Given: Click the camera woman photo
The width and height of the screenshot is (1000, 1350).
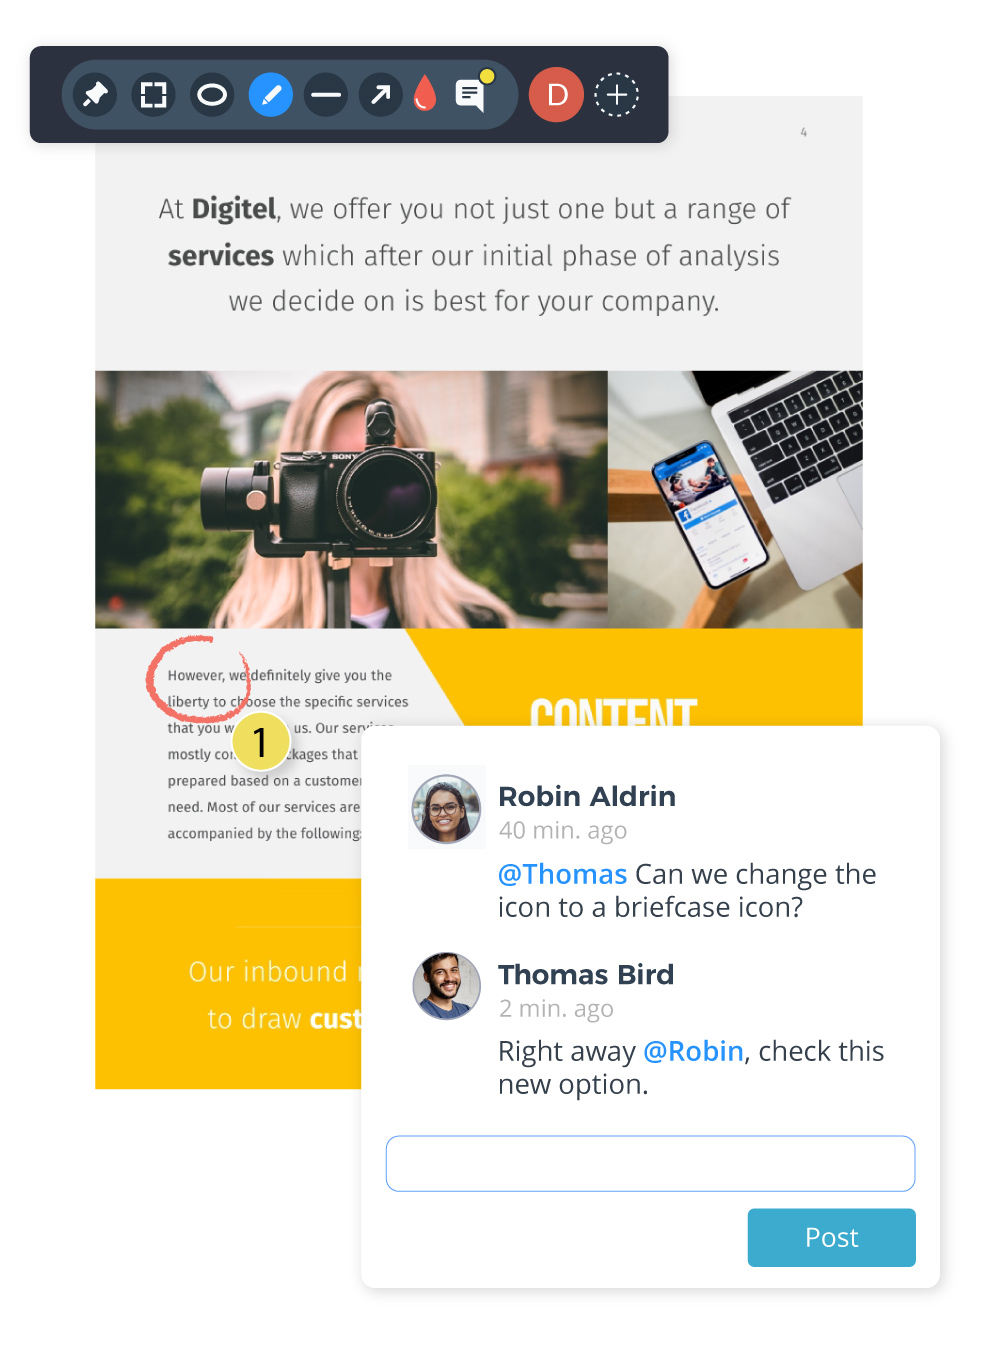Looking at the screenshot, I should pos(351,500).
